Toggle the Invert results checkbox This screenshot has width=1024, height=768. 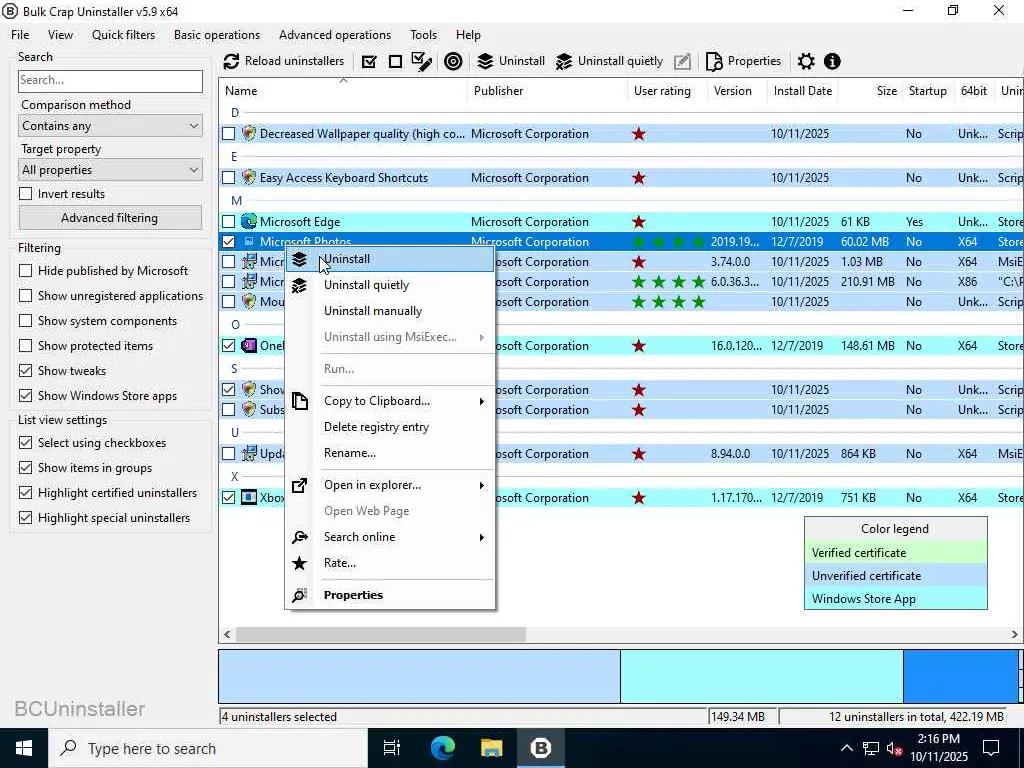point(25,194)
